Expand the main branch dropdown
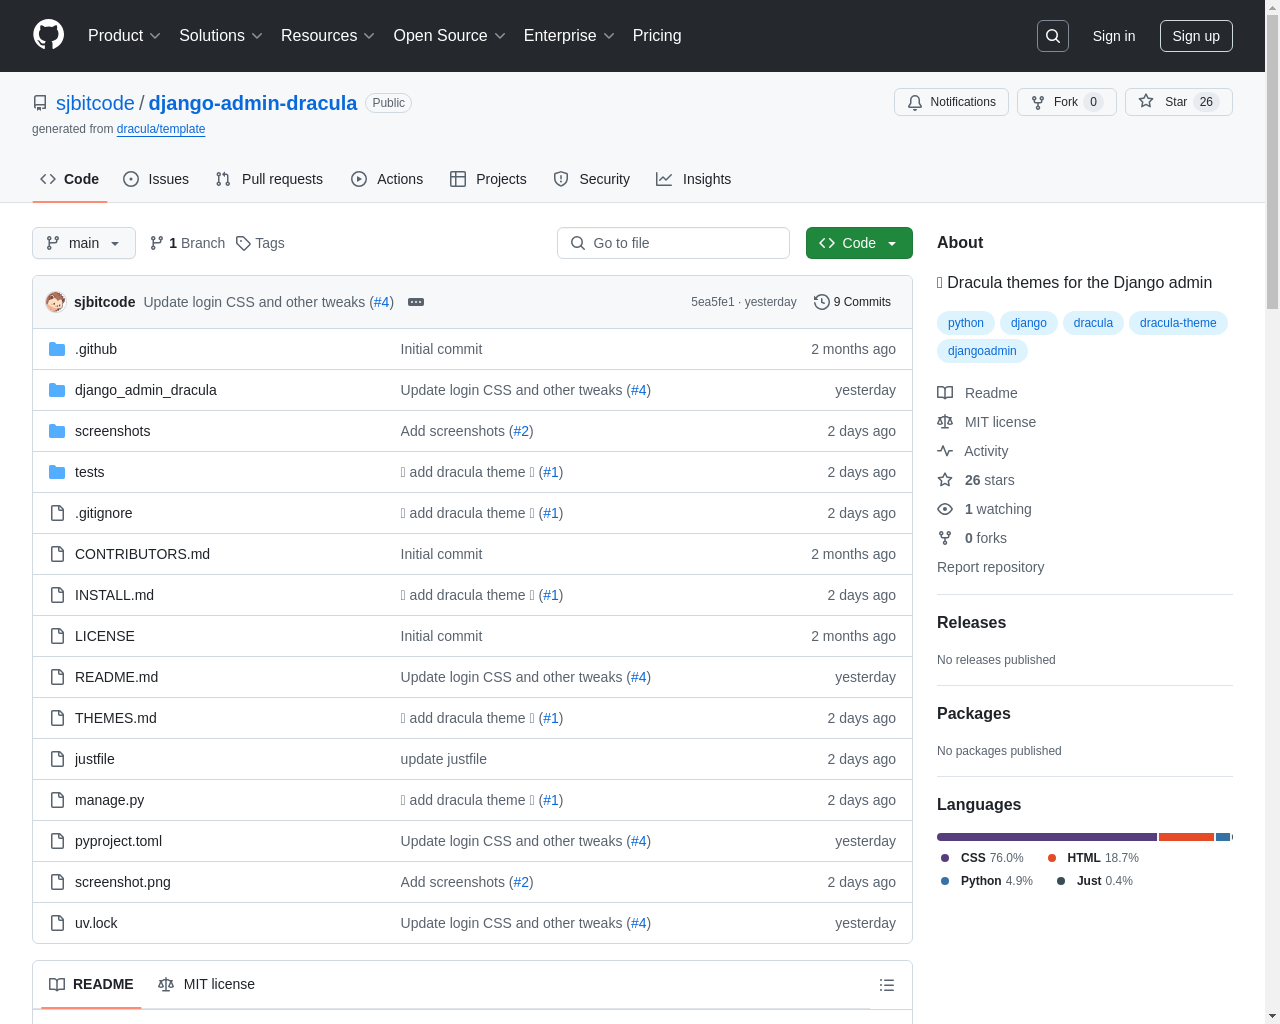This screenshot has height=1024, width=1280. [84, 243]
